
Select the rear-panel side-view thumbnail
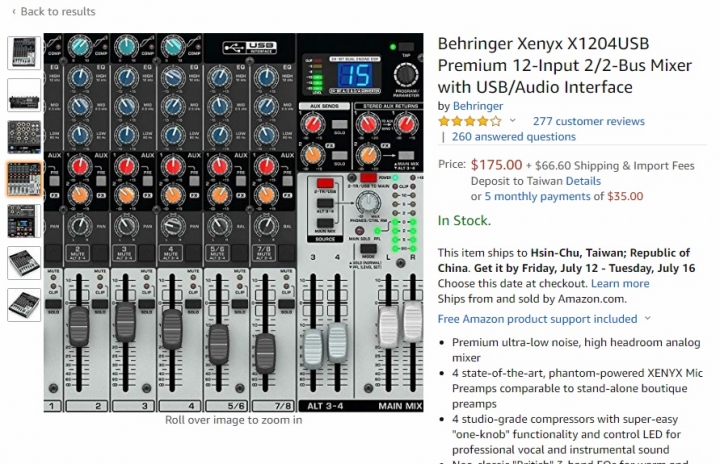(x=24, y=95)
